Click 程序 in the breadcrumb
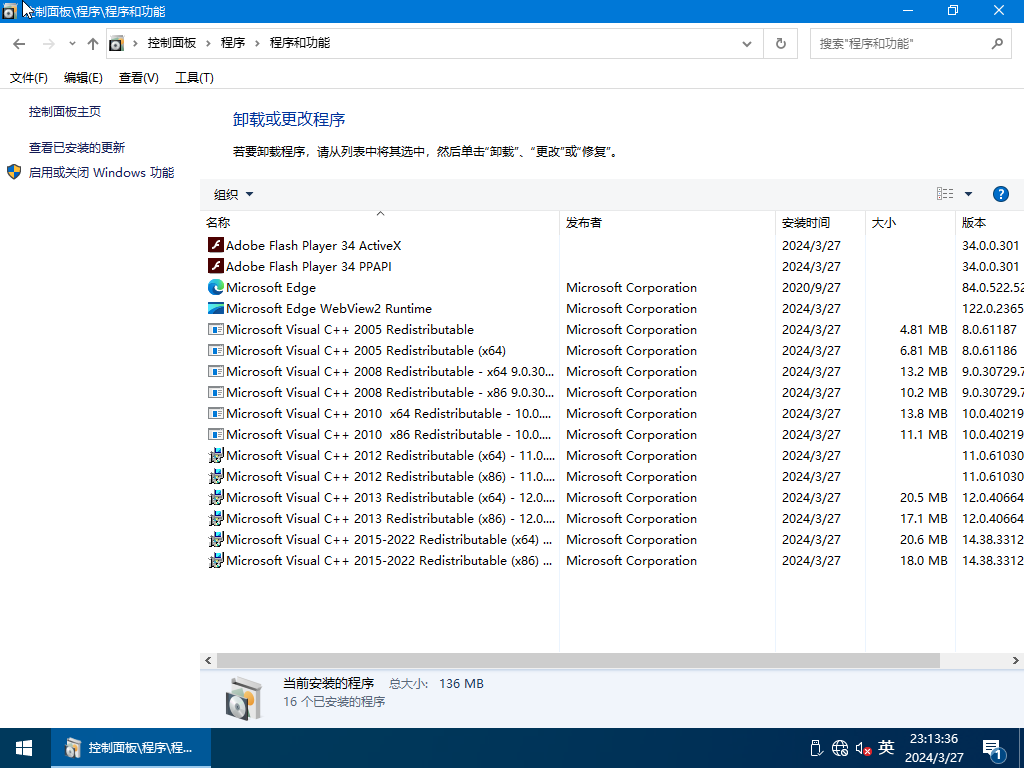Image resolution: width=1024 pixels, height=768 pixels. tap(232, 43)
